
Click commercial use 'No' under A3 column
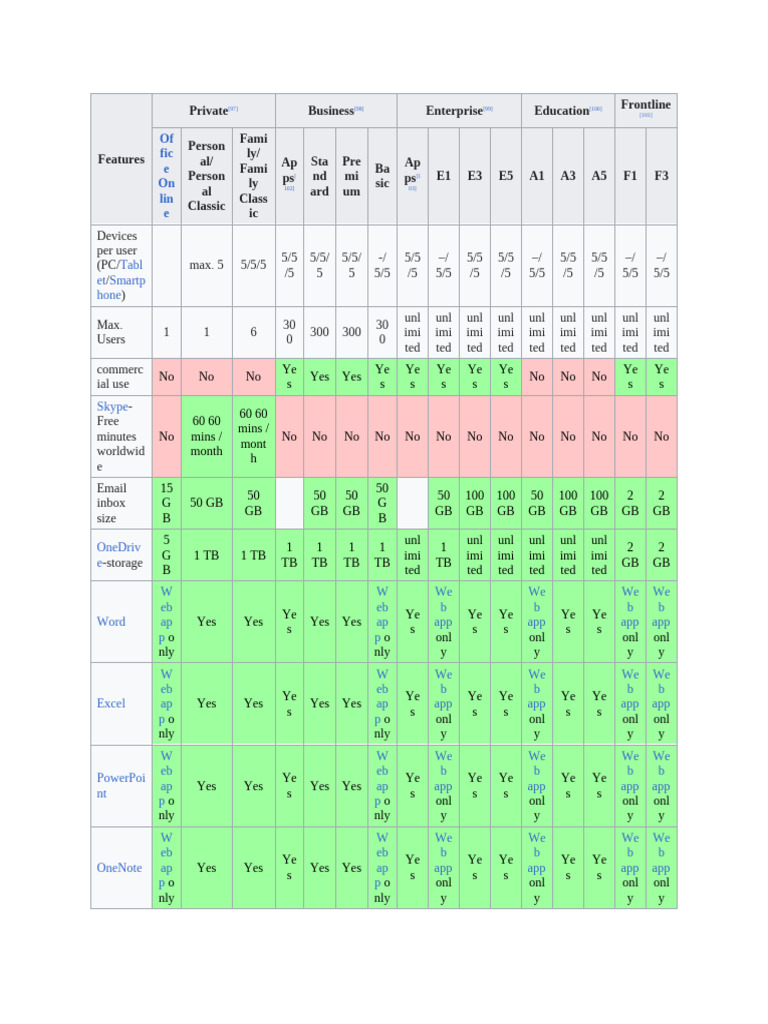(x=568, y=376)
